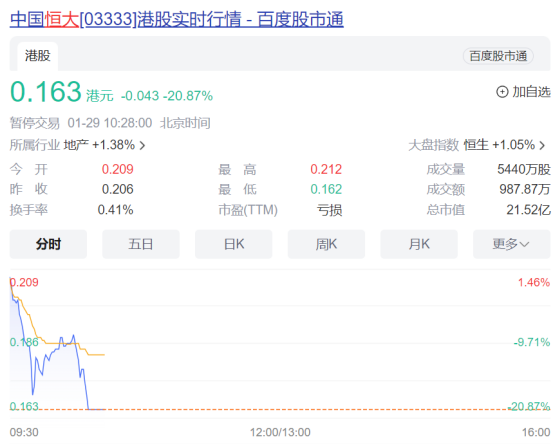Switch to the 周K chart tab

click(326, 244)
